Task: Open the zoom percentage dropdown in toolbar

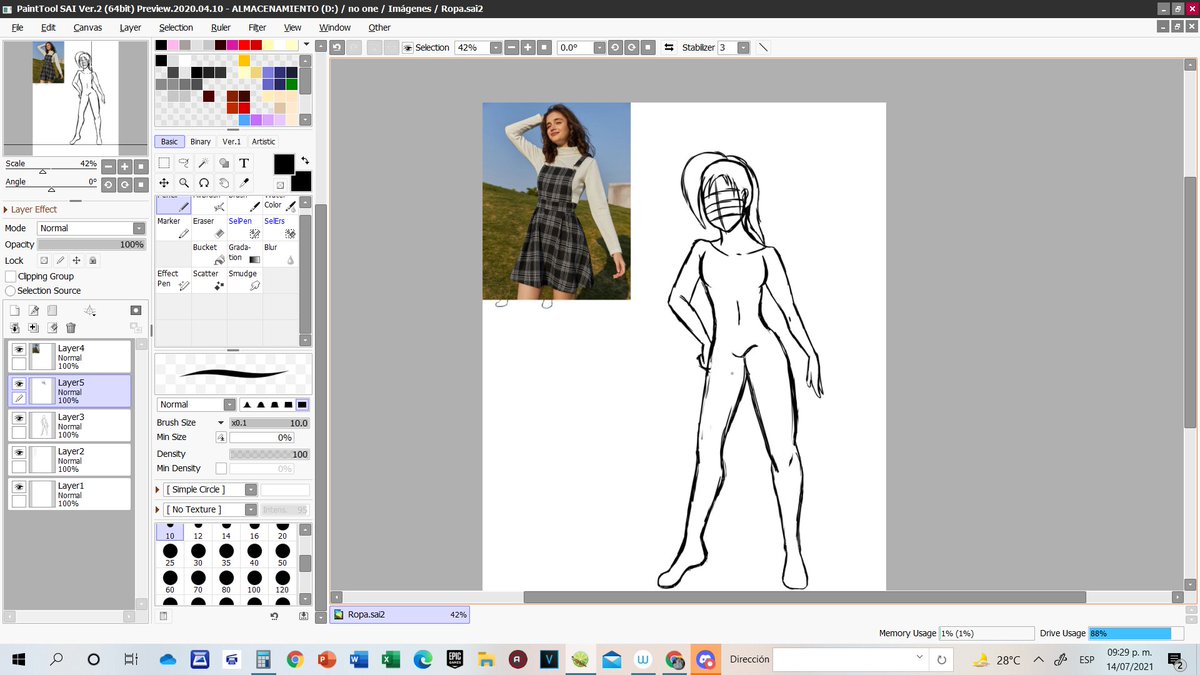Action: 496,47
